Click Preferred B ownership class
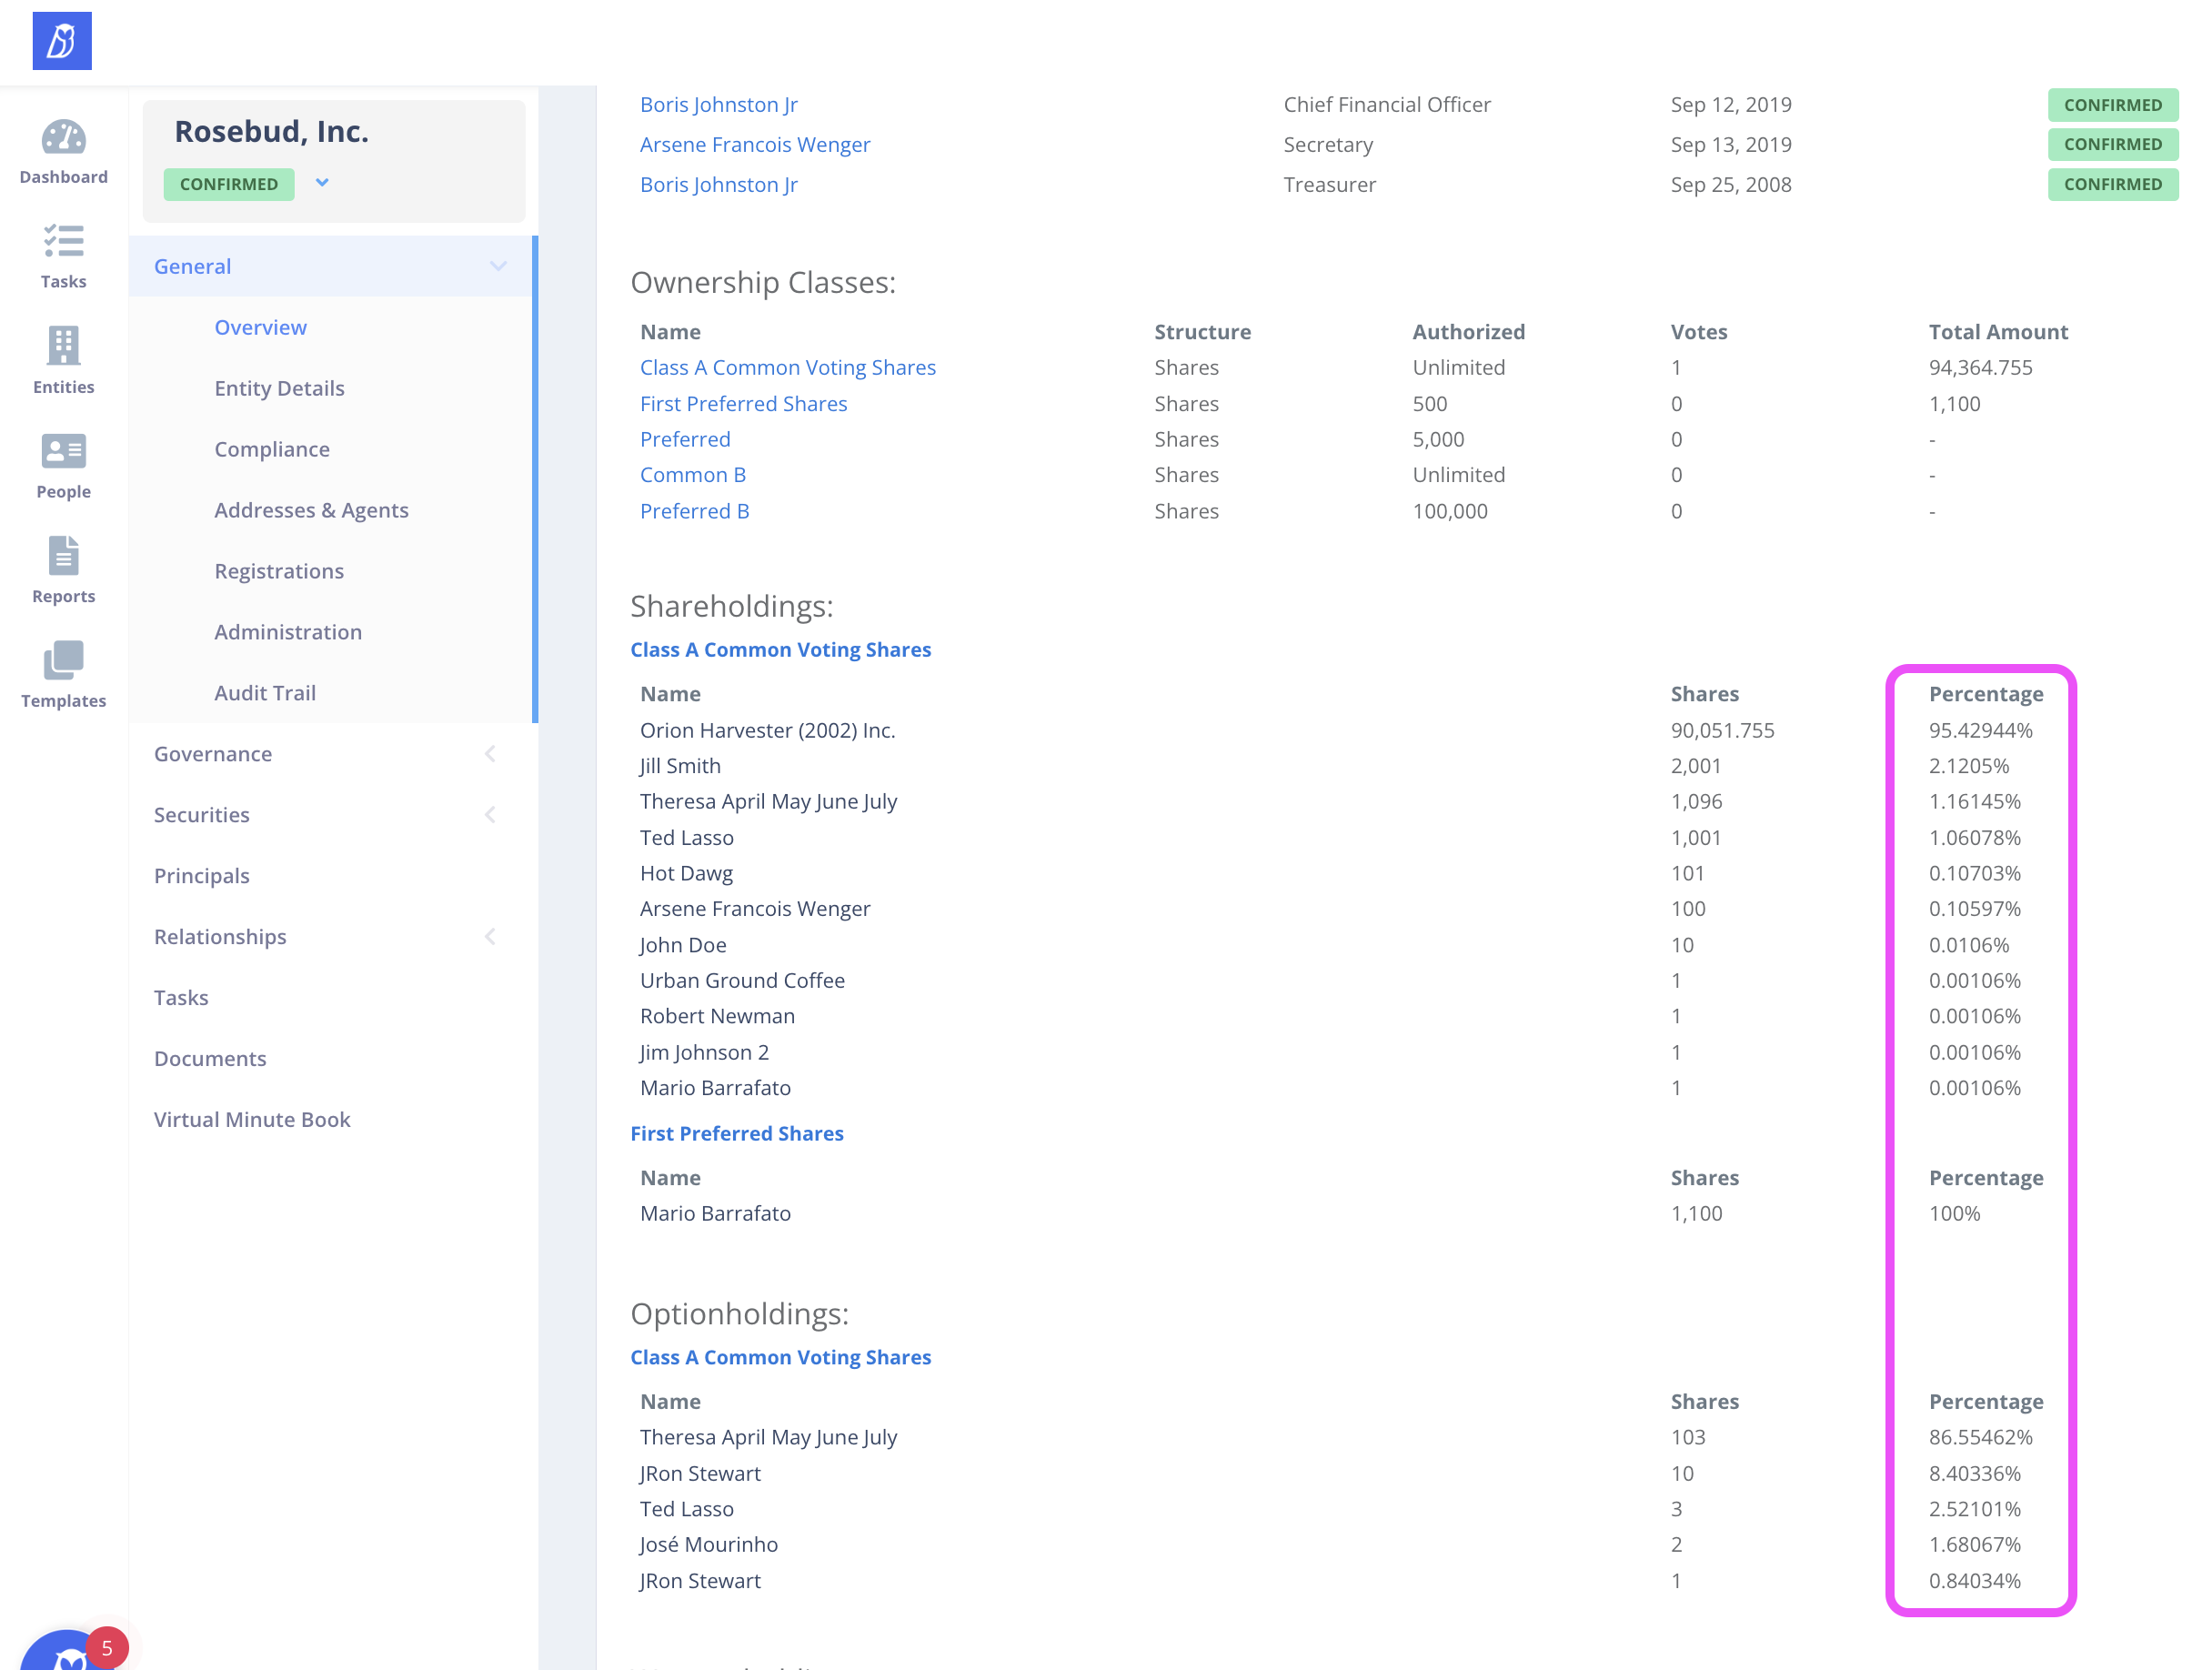Screen dimensions: 2212x1670 coord(694,511)
